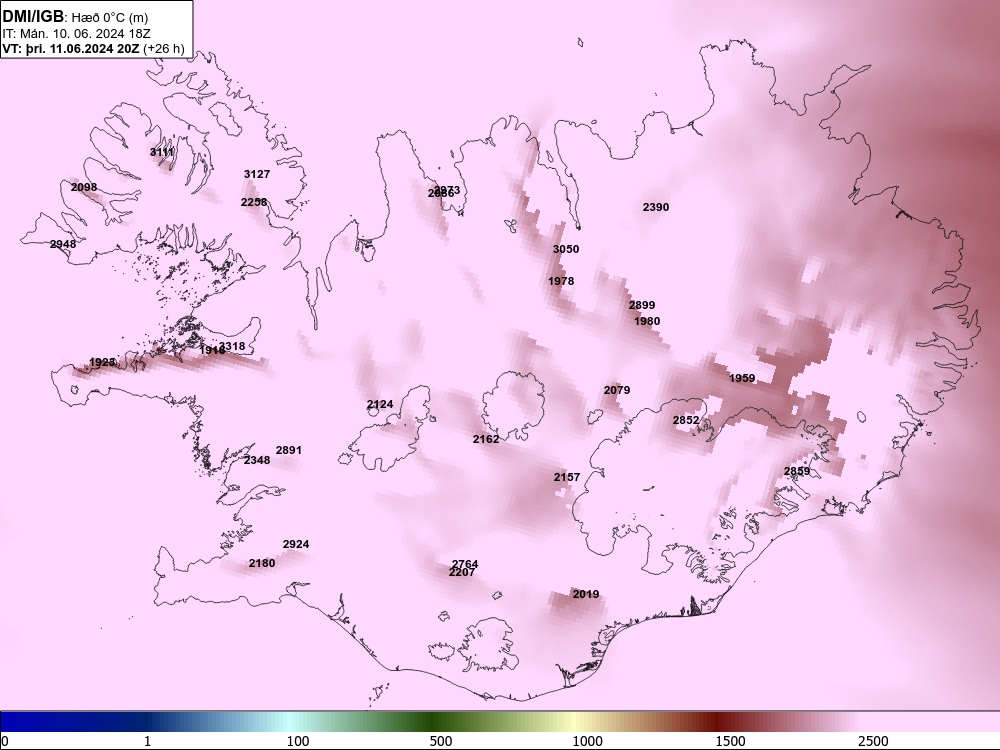Click the 3111 height label
1000x750 pixels.
click(162, 152)
